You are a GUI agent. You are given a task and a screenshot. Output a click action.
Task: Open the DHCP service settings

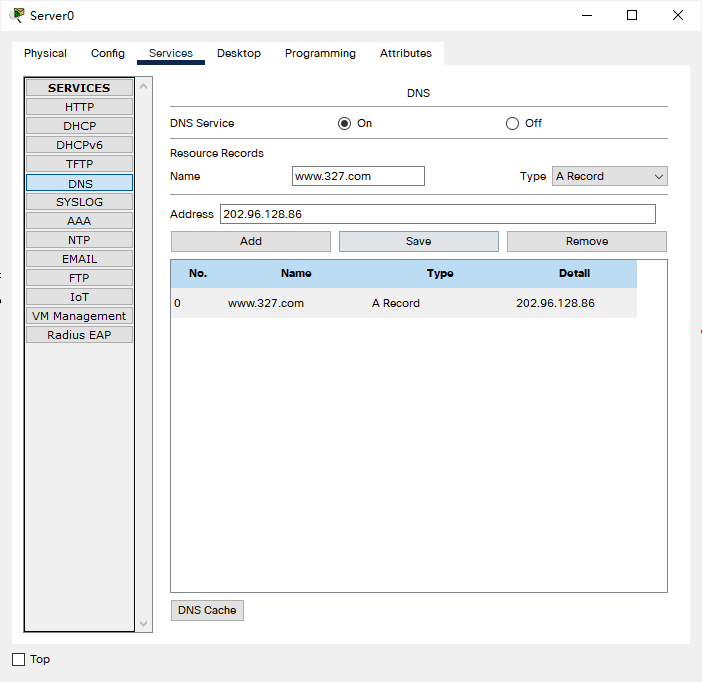coord(79,126)
